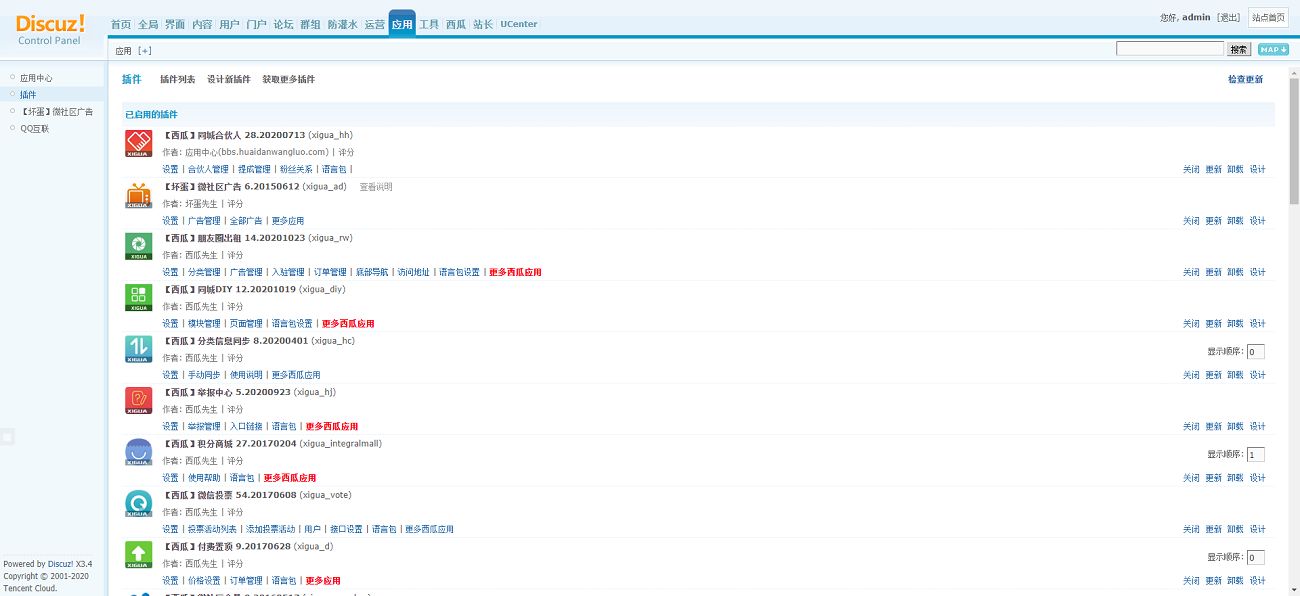Screen dimensions: 1300x596
Task: Open 手动同步 for 分类信息同步
Action: coord(204,376)
